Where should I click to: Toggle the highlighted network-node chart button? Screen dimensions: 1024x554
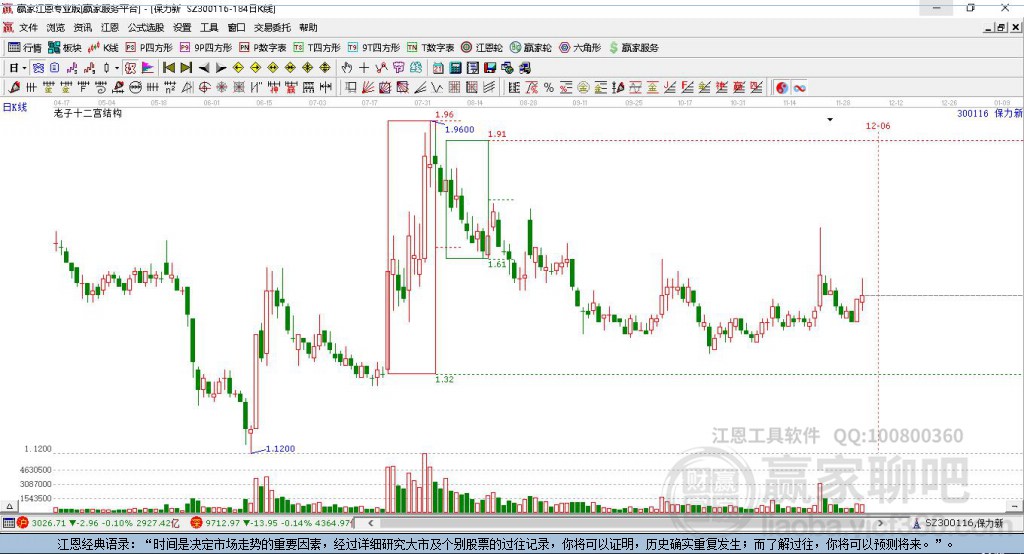click(x=39, y=68)
